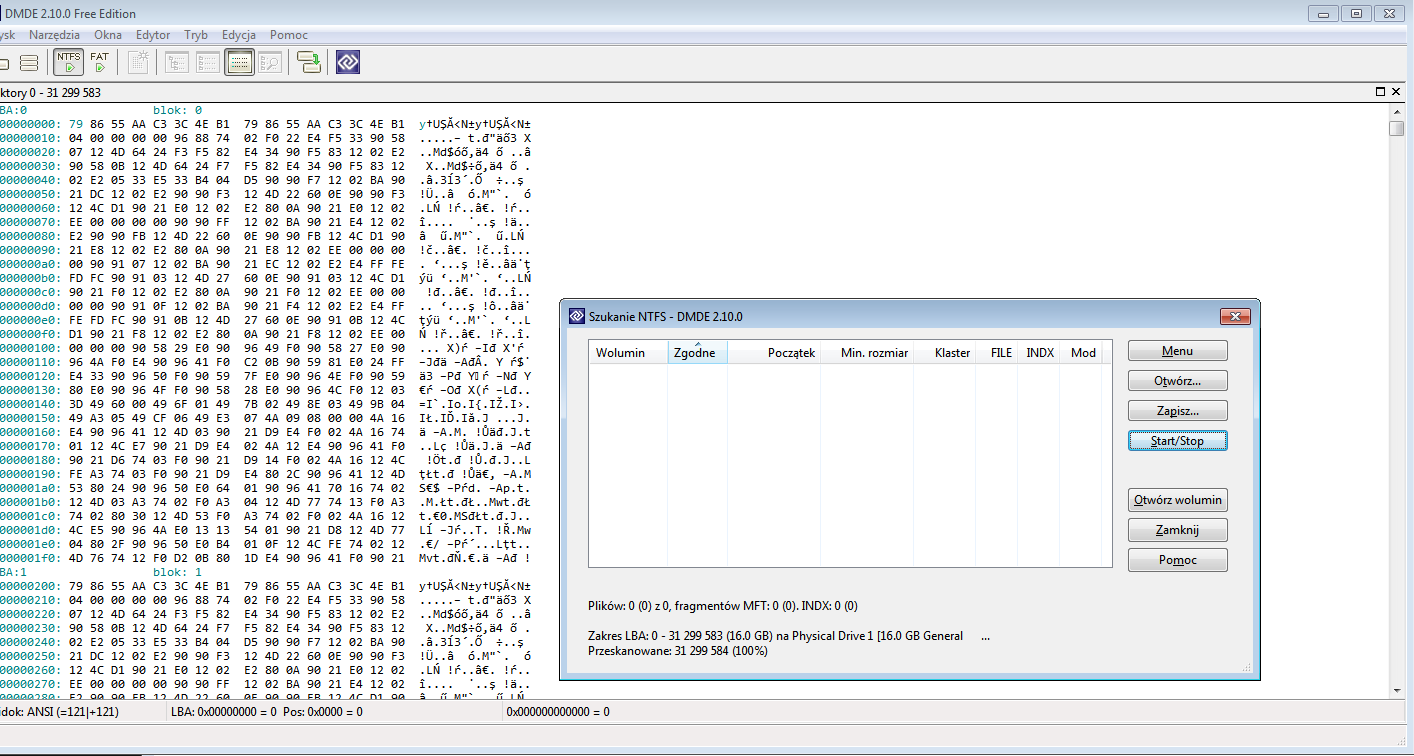Click offset row 00000010 in hex editor
1414x756 pixels.
click(x=265, y=138)
